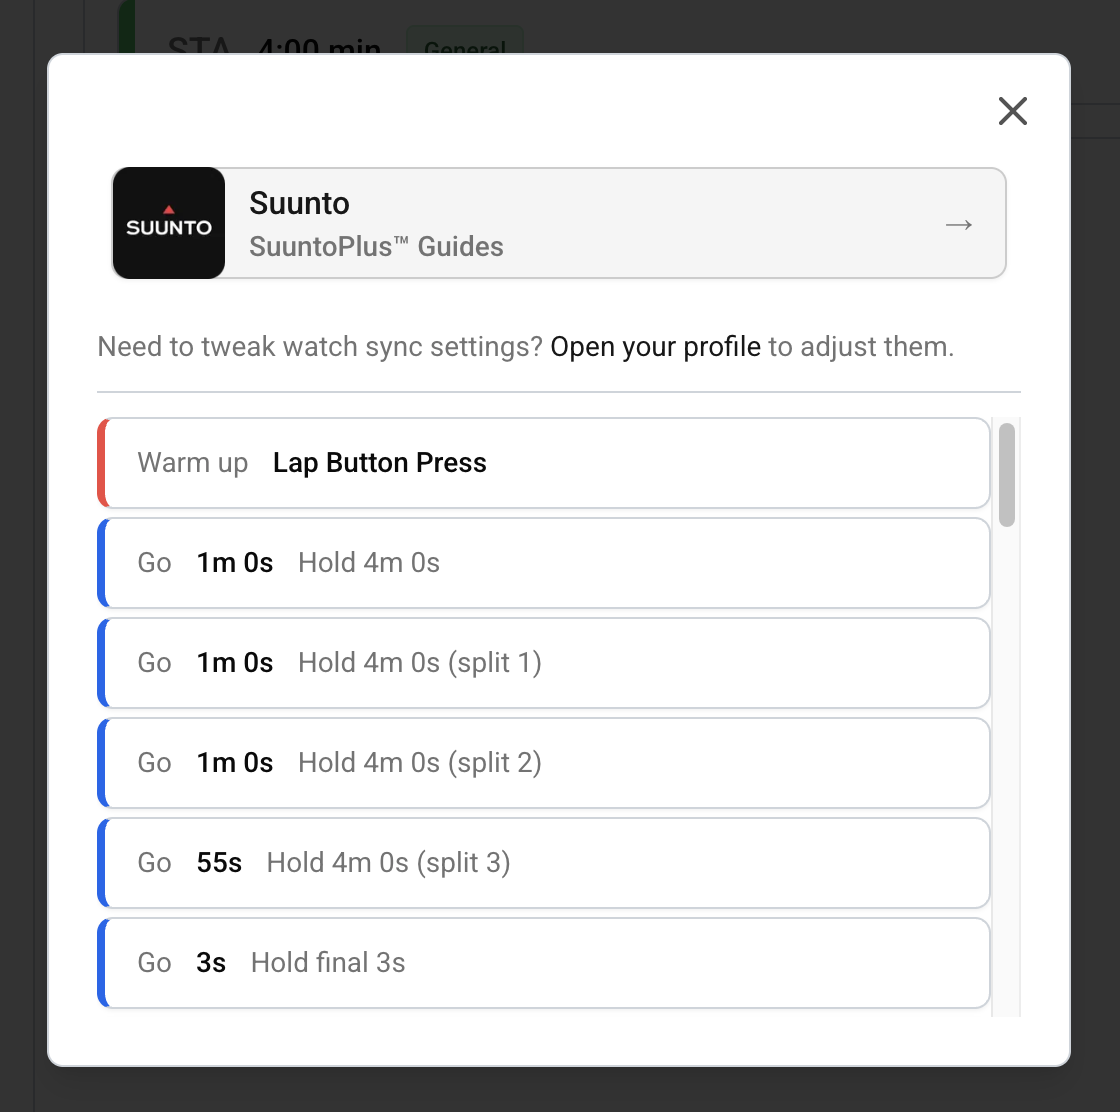Select the Go 55s Hold split 3 step
1120x1112 pixels.
point(544,863)
